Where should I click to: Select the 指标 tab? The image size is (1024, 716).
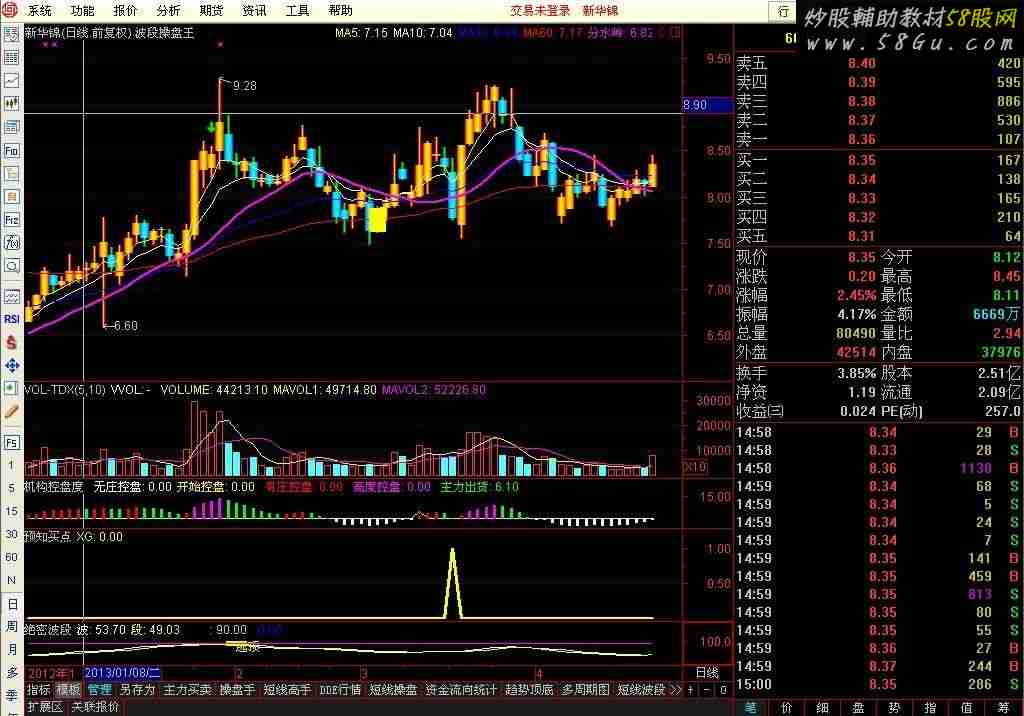(x=39, y=689)
